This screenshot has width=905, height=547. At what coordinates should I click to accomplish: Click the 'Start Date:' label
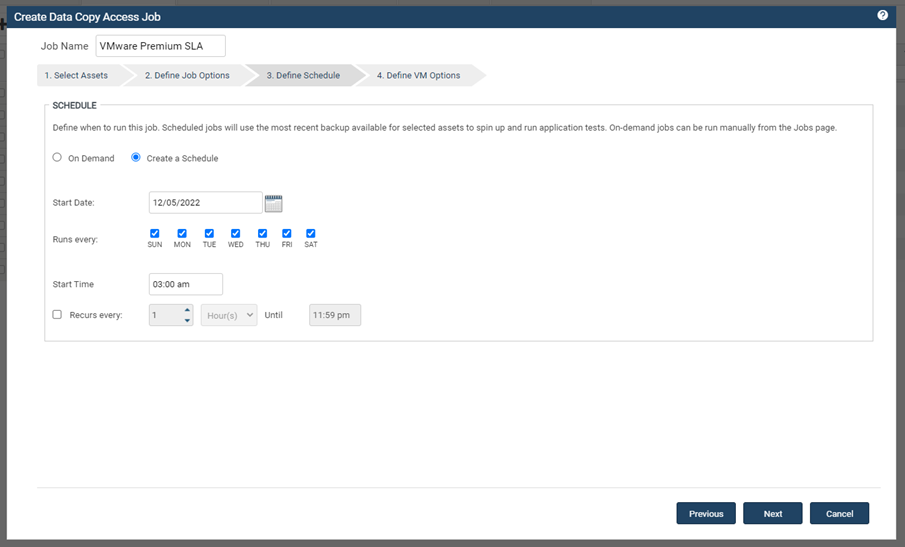point(73,203)
